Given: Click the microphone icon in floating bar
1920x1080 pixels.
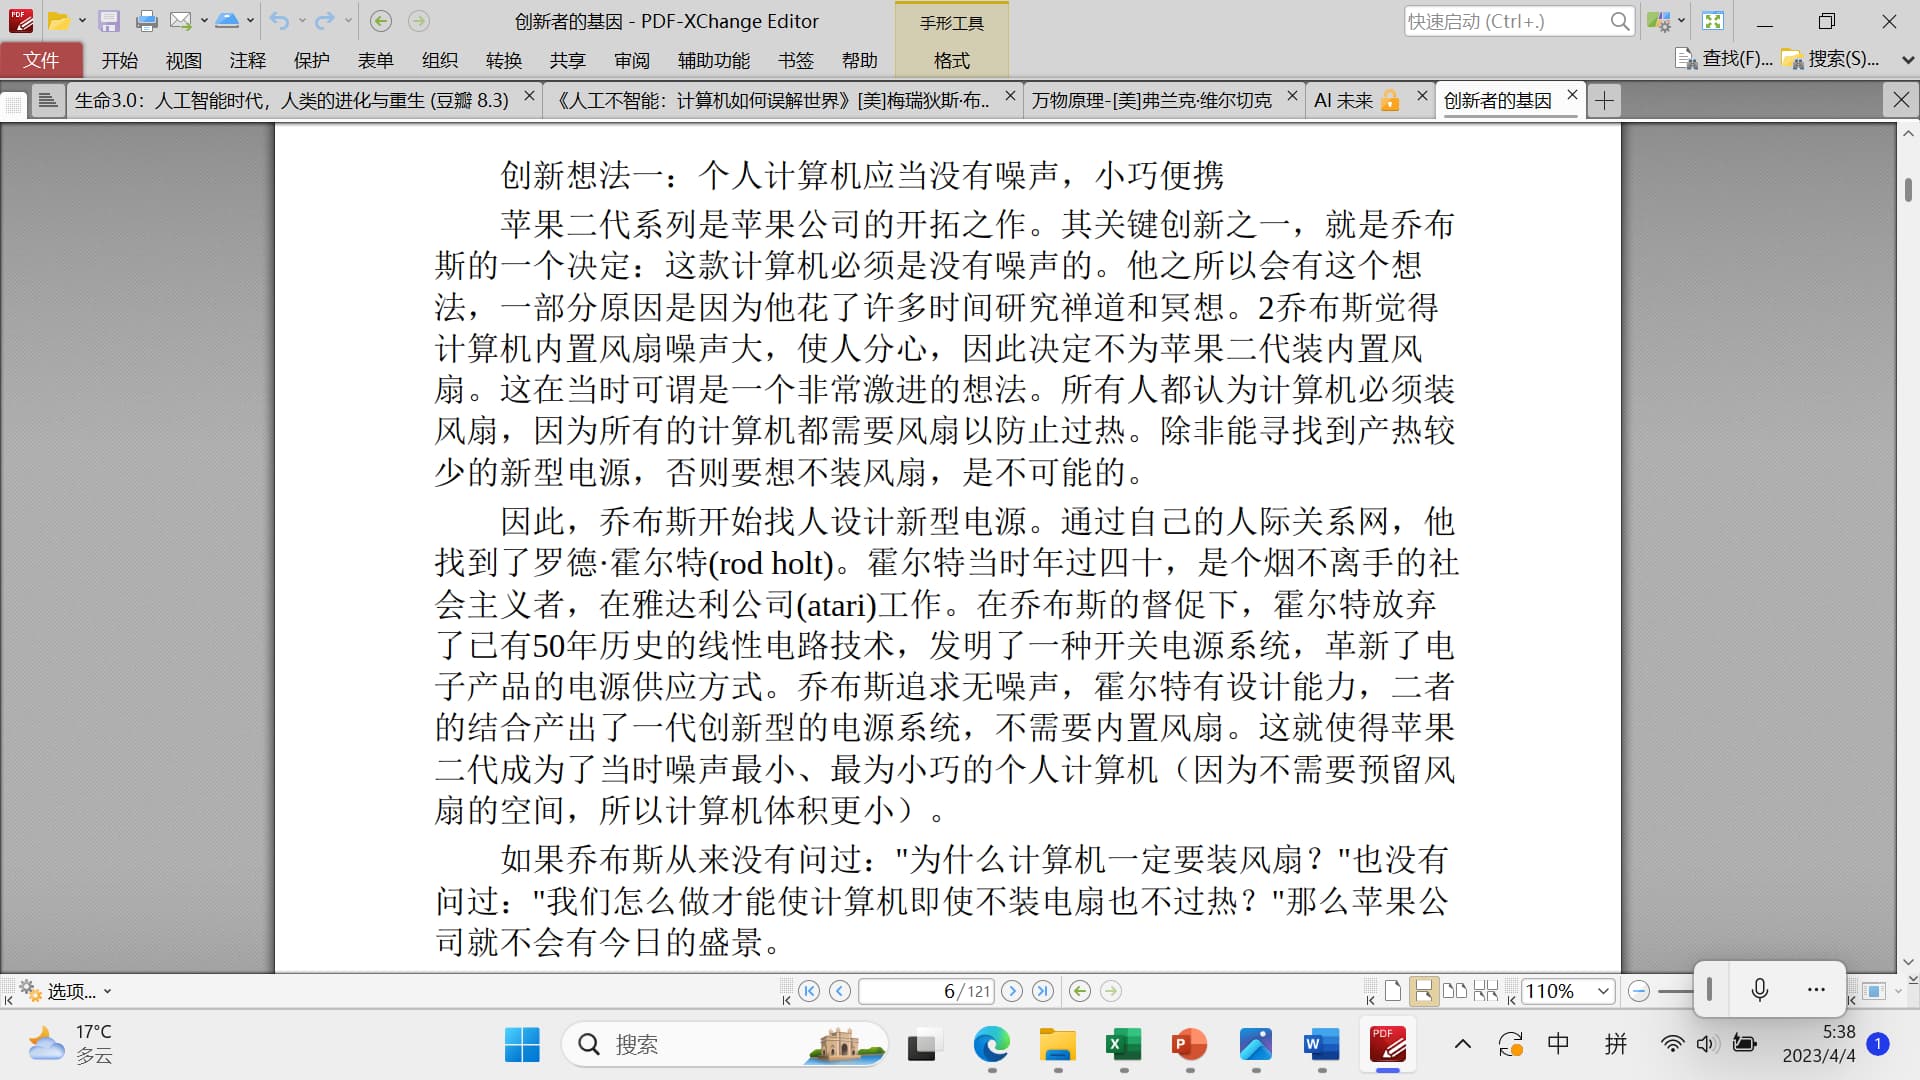Looking at the screenshot, I should coord(1760,989).
